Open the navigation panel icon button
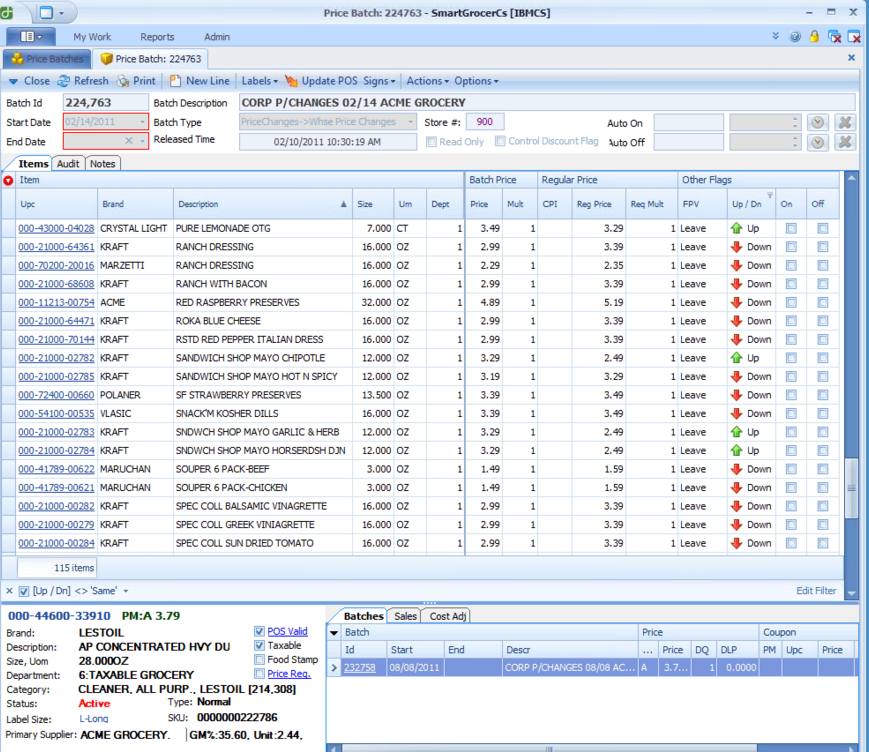 (30, 37)
